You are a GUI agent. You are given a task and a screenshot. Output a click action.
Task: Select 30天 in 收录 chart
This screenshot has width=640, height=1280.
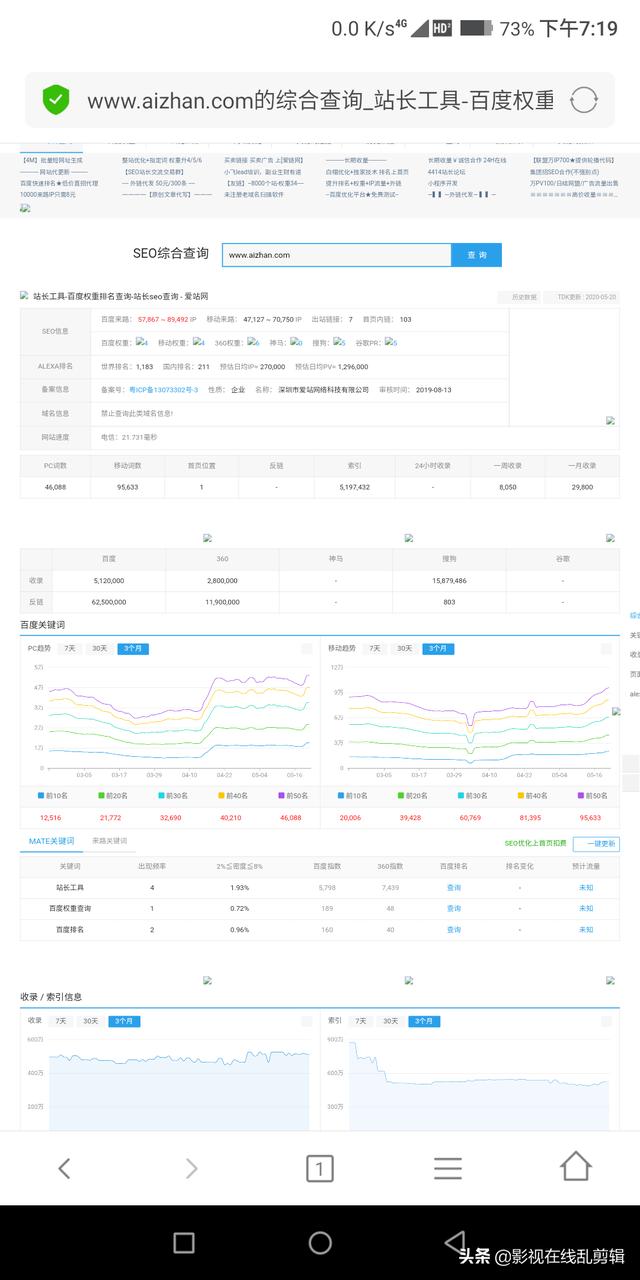91,1021
